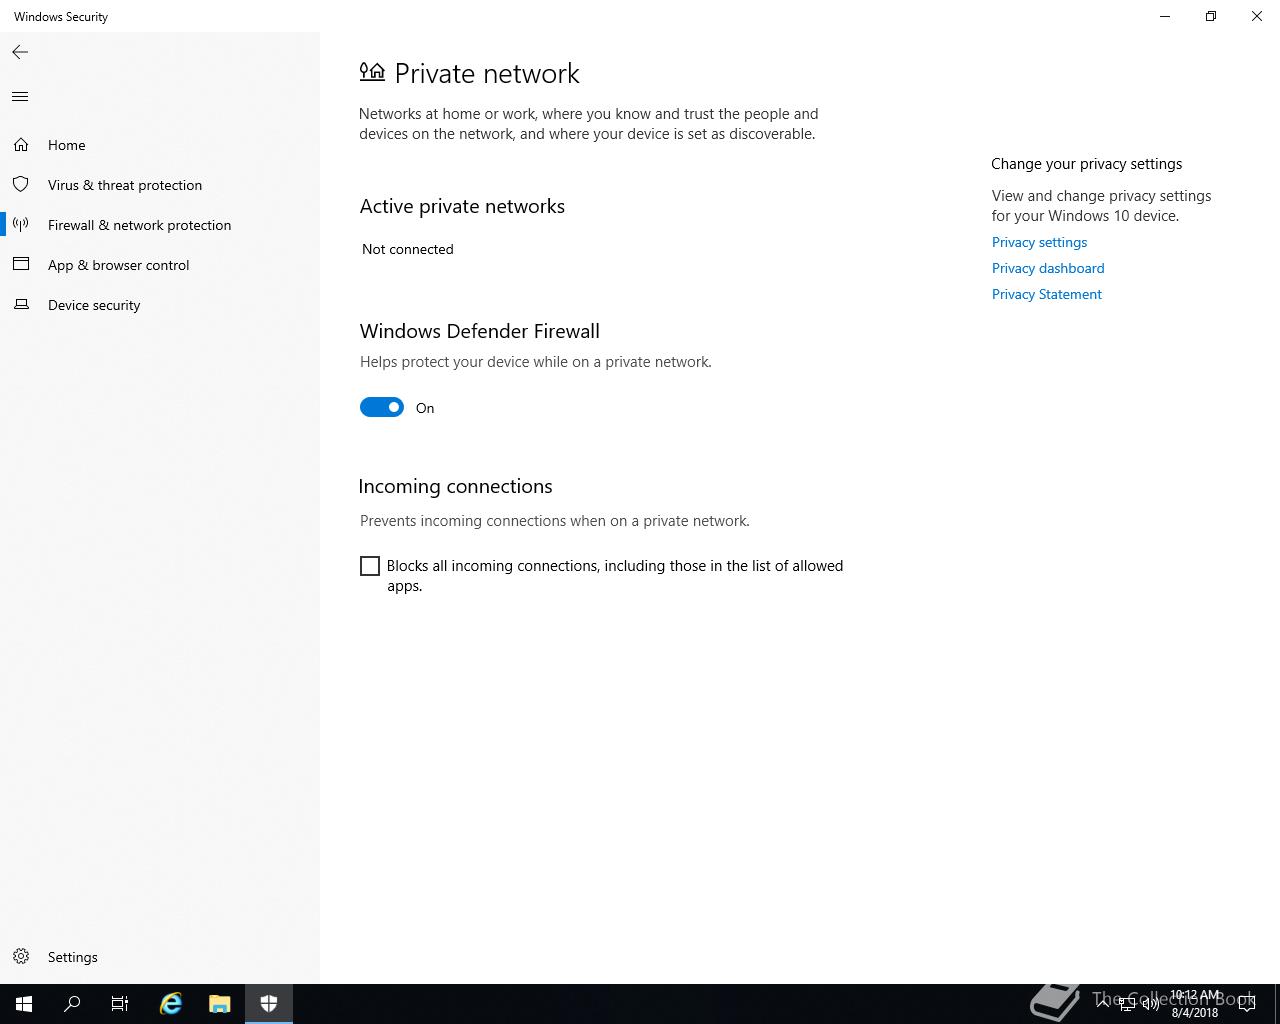Click the back arrow icon
This screenshot has width=1280, height=1024.
(x=20, y=52)
